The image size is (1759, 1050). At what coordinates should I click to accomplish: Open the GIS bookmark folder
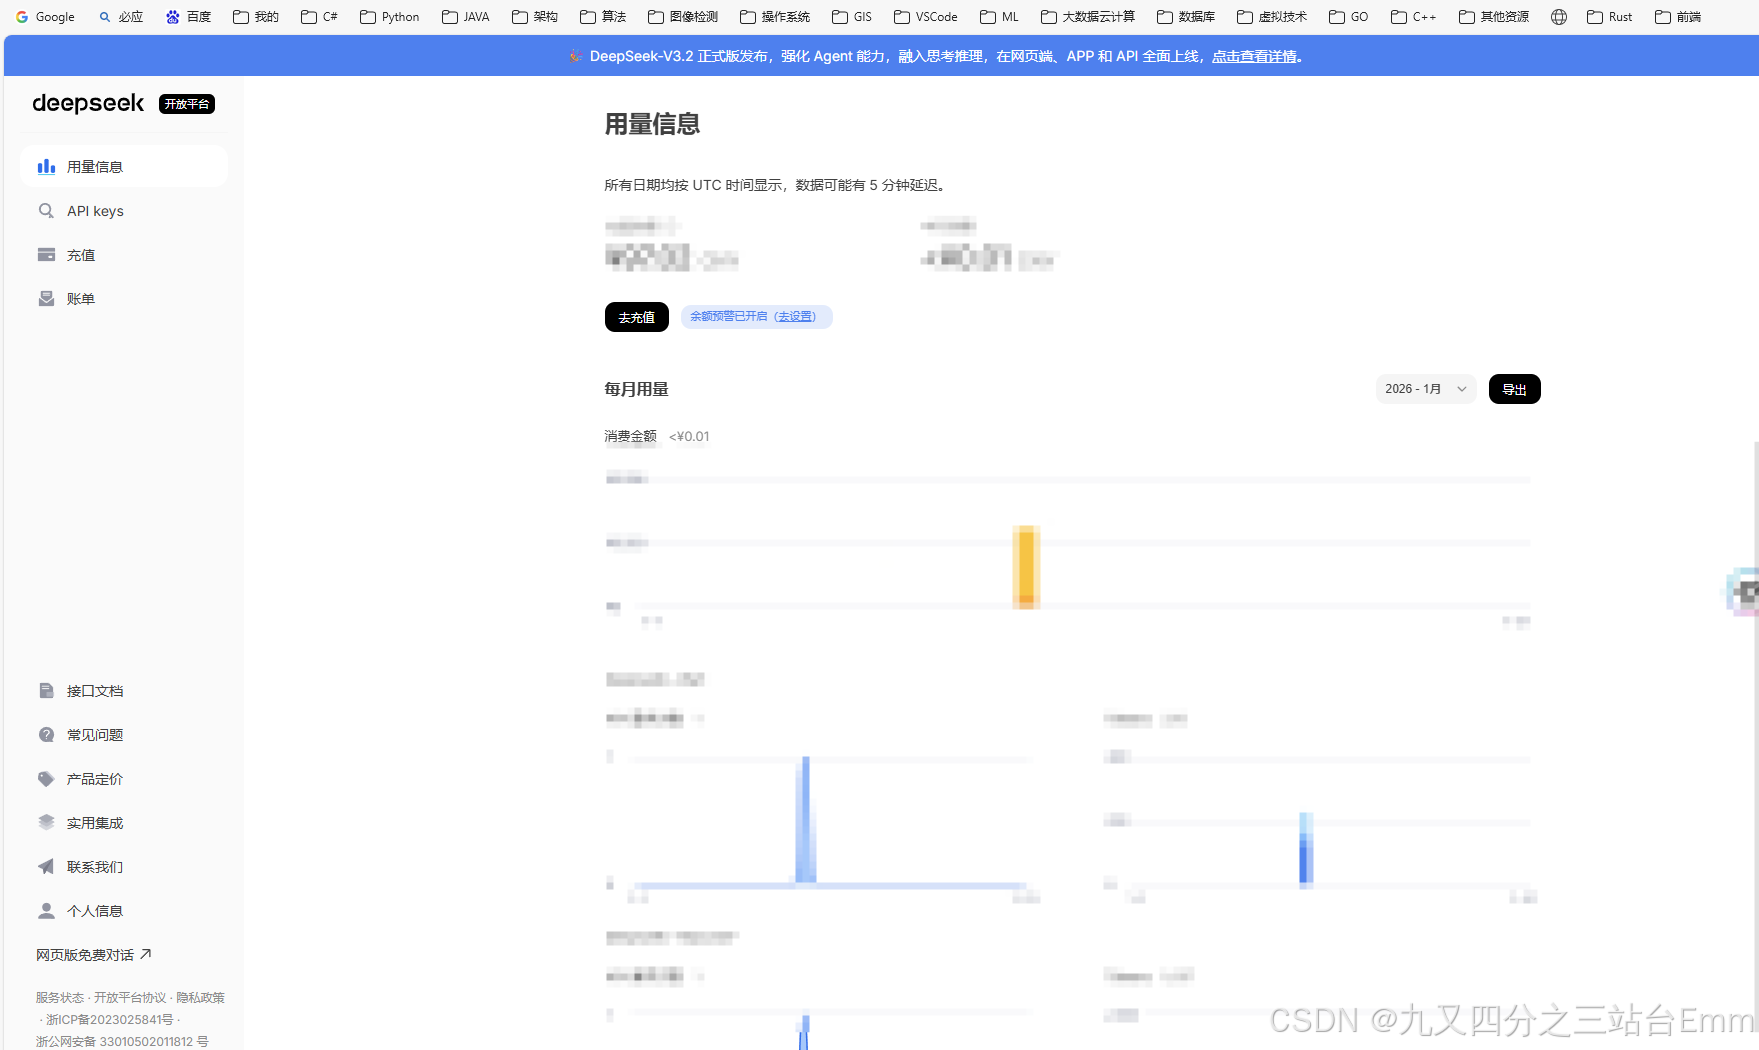[x=852, y=17]
